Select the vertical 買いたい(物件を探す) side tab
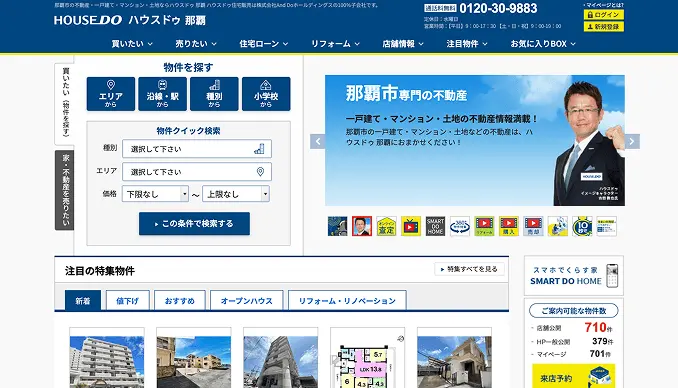 [x=65, y=103]
